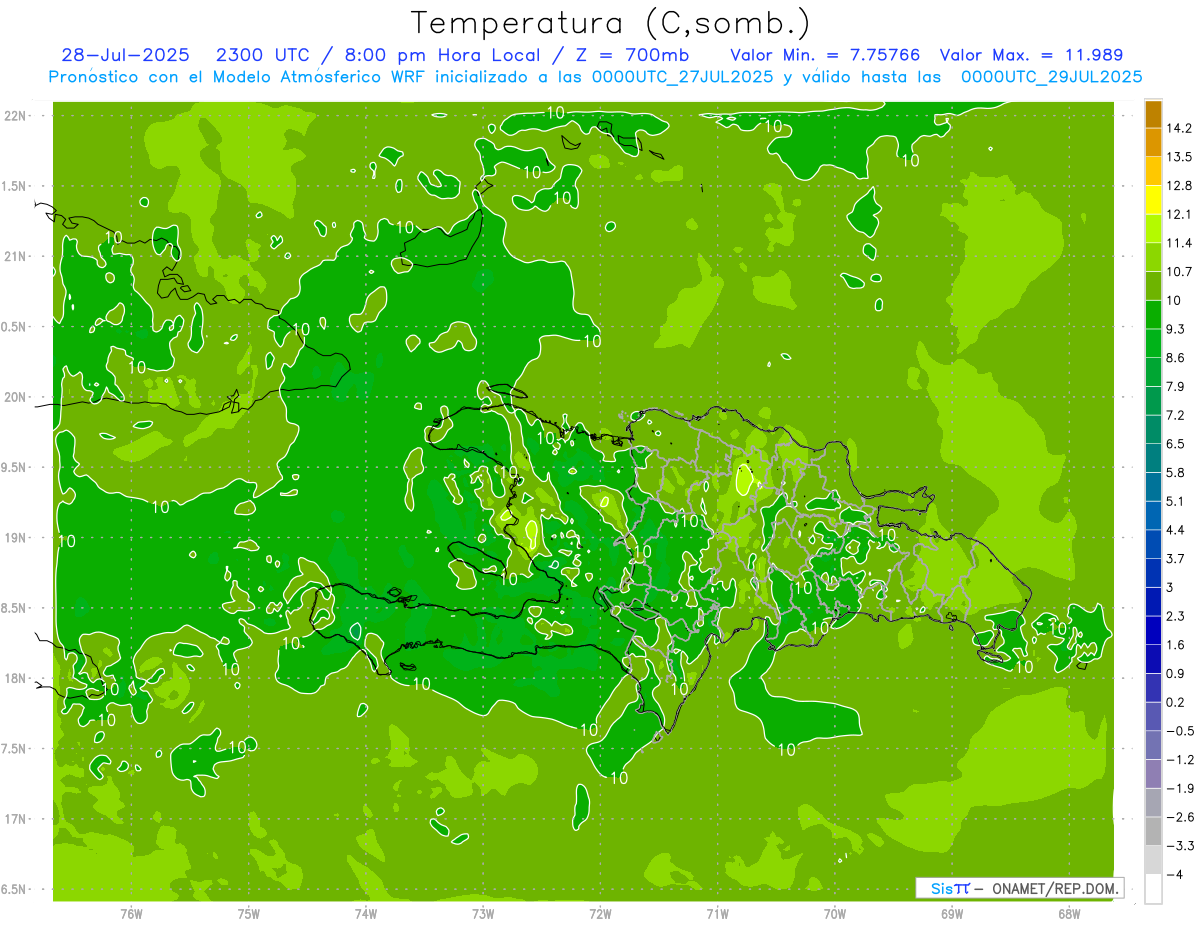Click the colorbar segment between 12.8 and 12.1
1200x927 pixels.
tap(1153, 200)
